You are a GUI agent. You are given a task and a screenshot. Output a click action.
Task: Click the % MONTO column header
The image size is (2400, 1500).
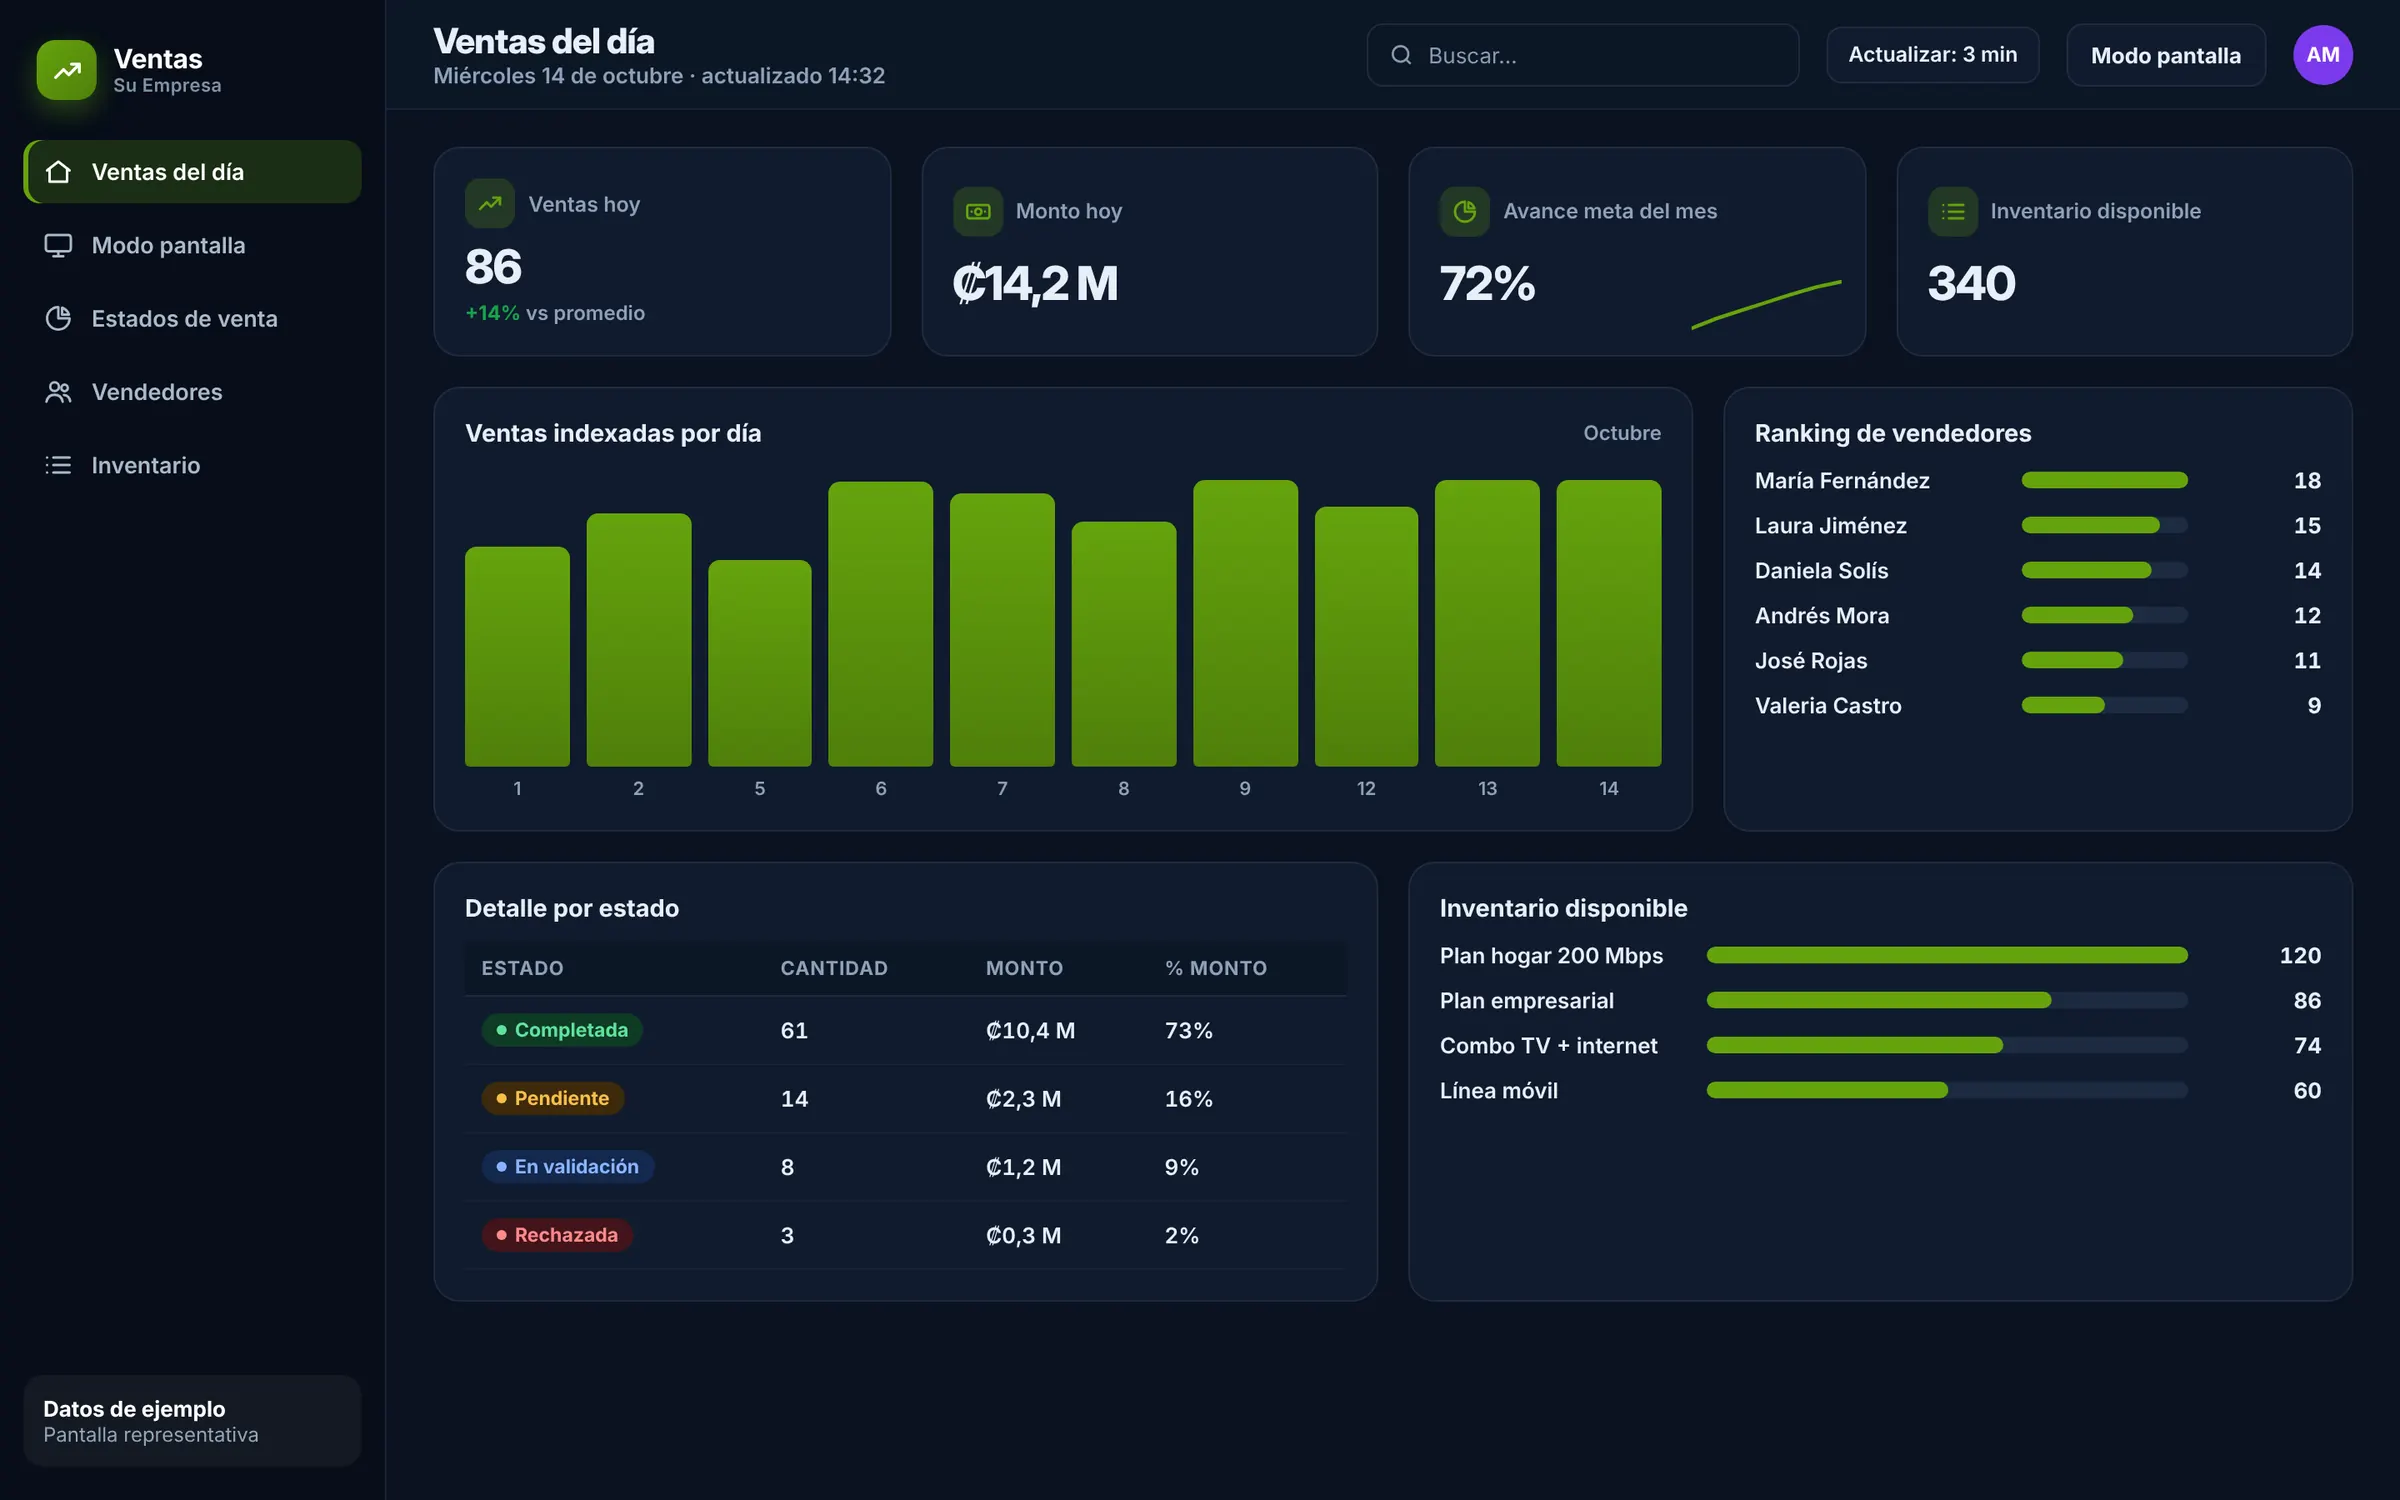1216,968
